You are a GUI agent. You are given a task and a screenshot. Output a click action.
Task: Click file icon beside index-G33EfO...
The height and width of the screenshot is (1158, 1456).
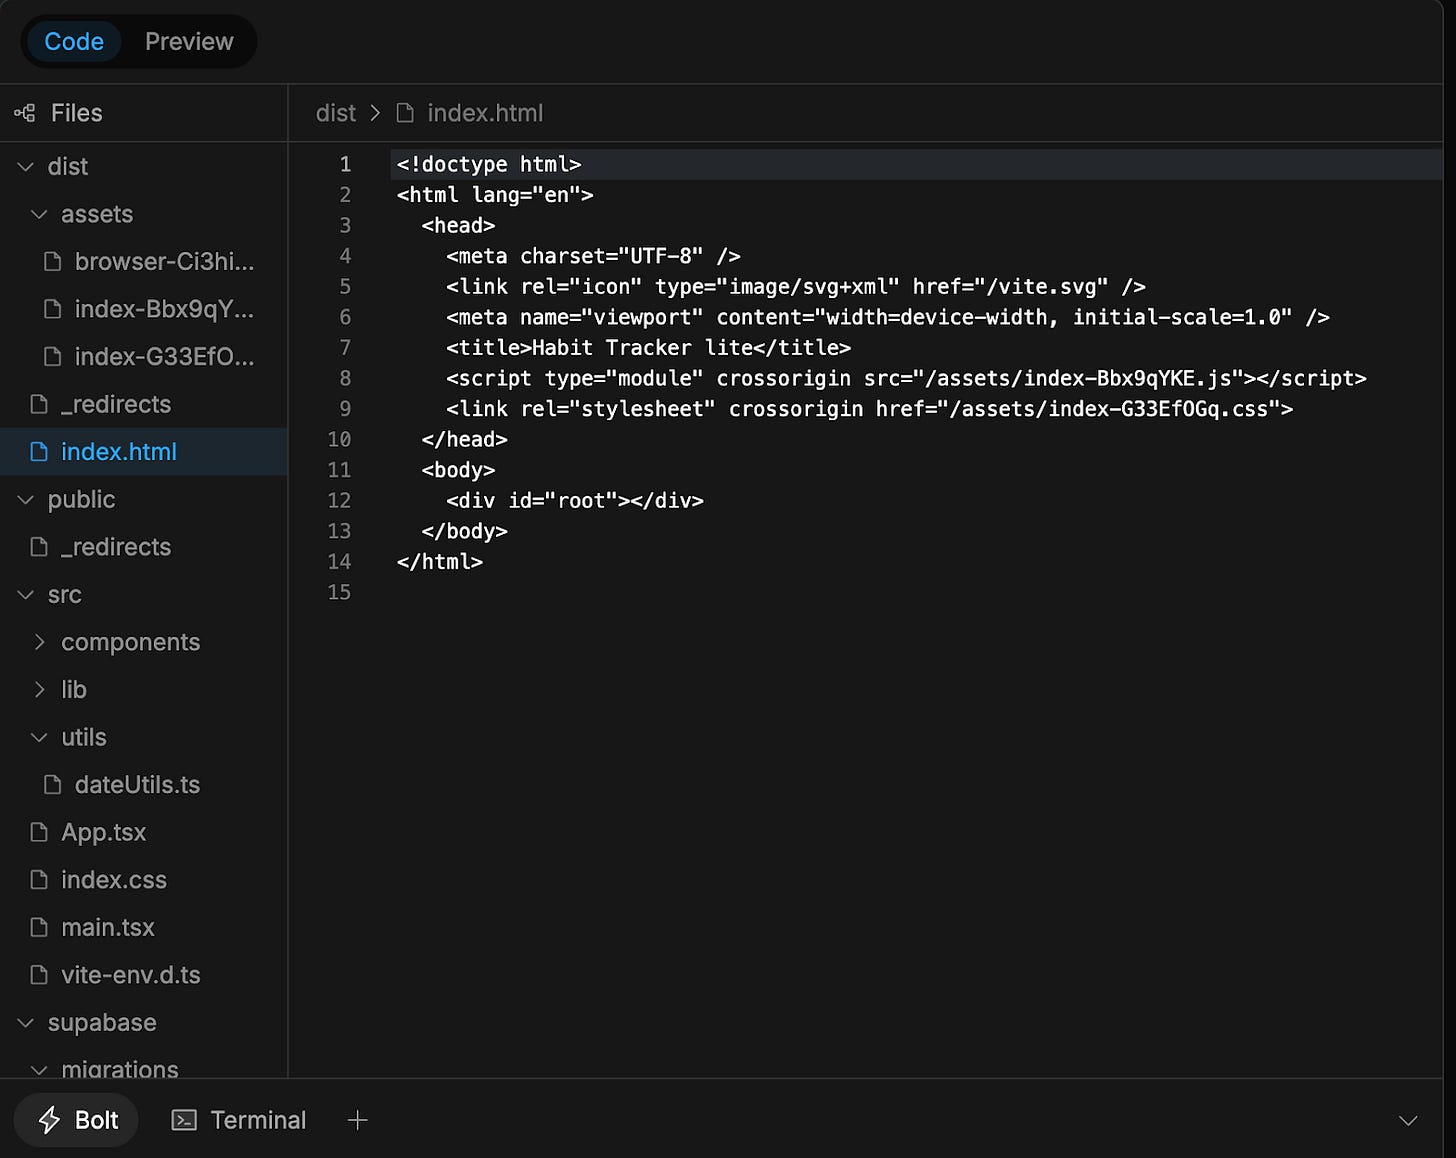53,356
